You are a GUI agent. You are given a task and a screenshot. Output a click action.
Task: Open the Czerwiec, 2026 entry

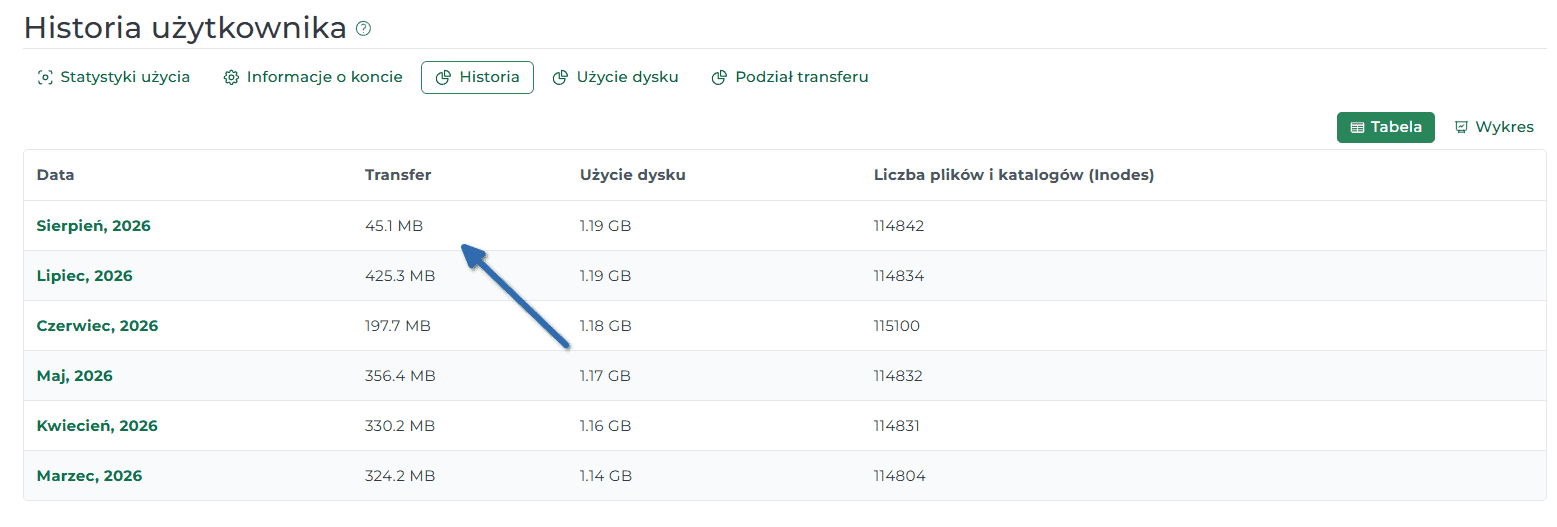point(98,326)
